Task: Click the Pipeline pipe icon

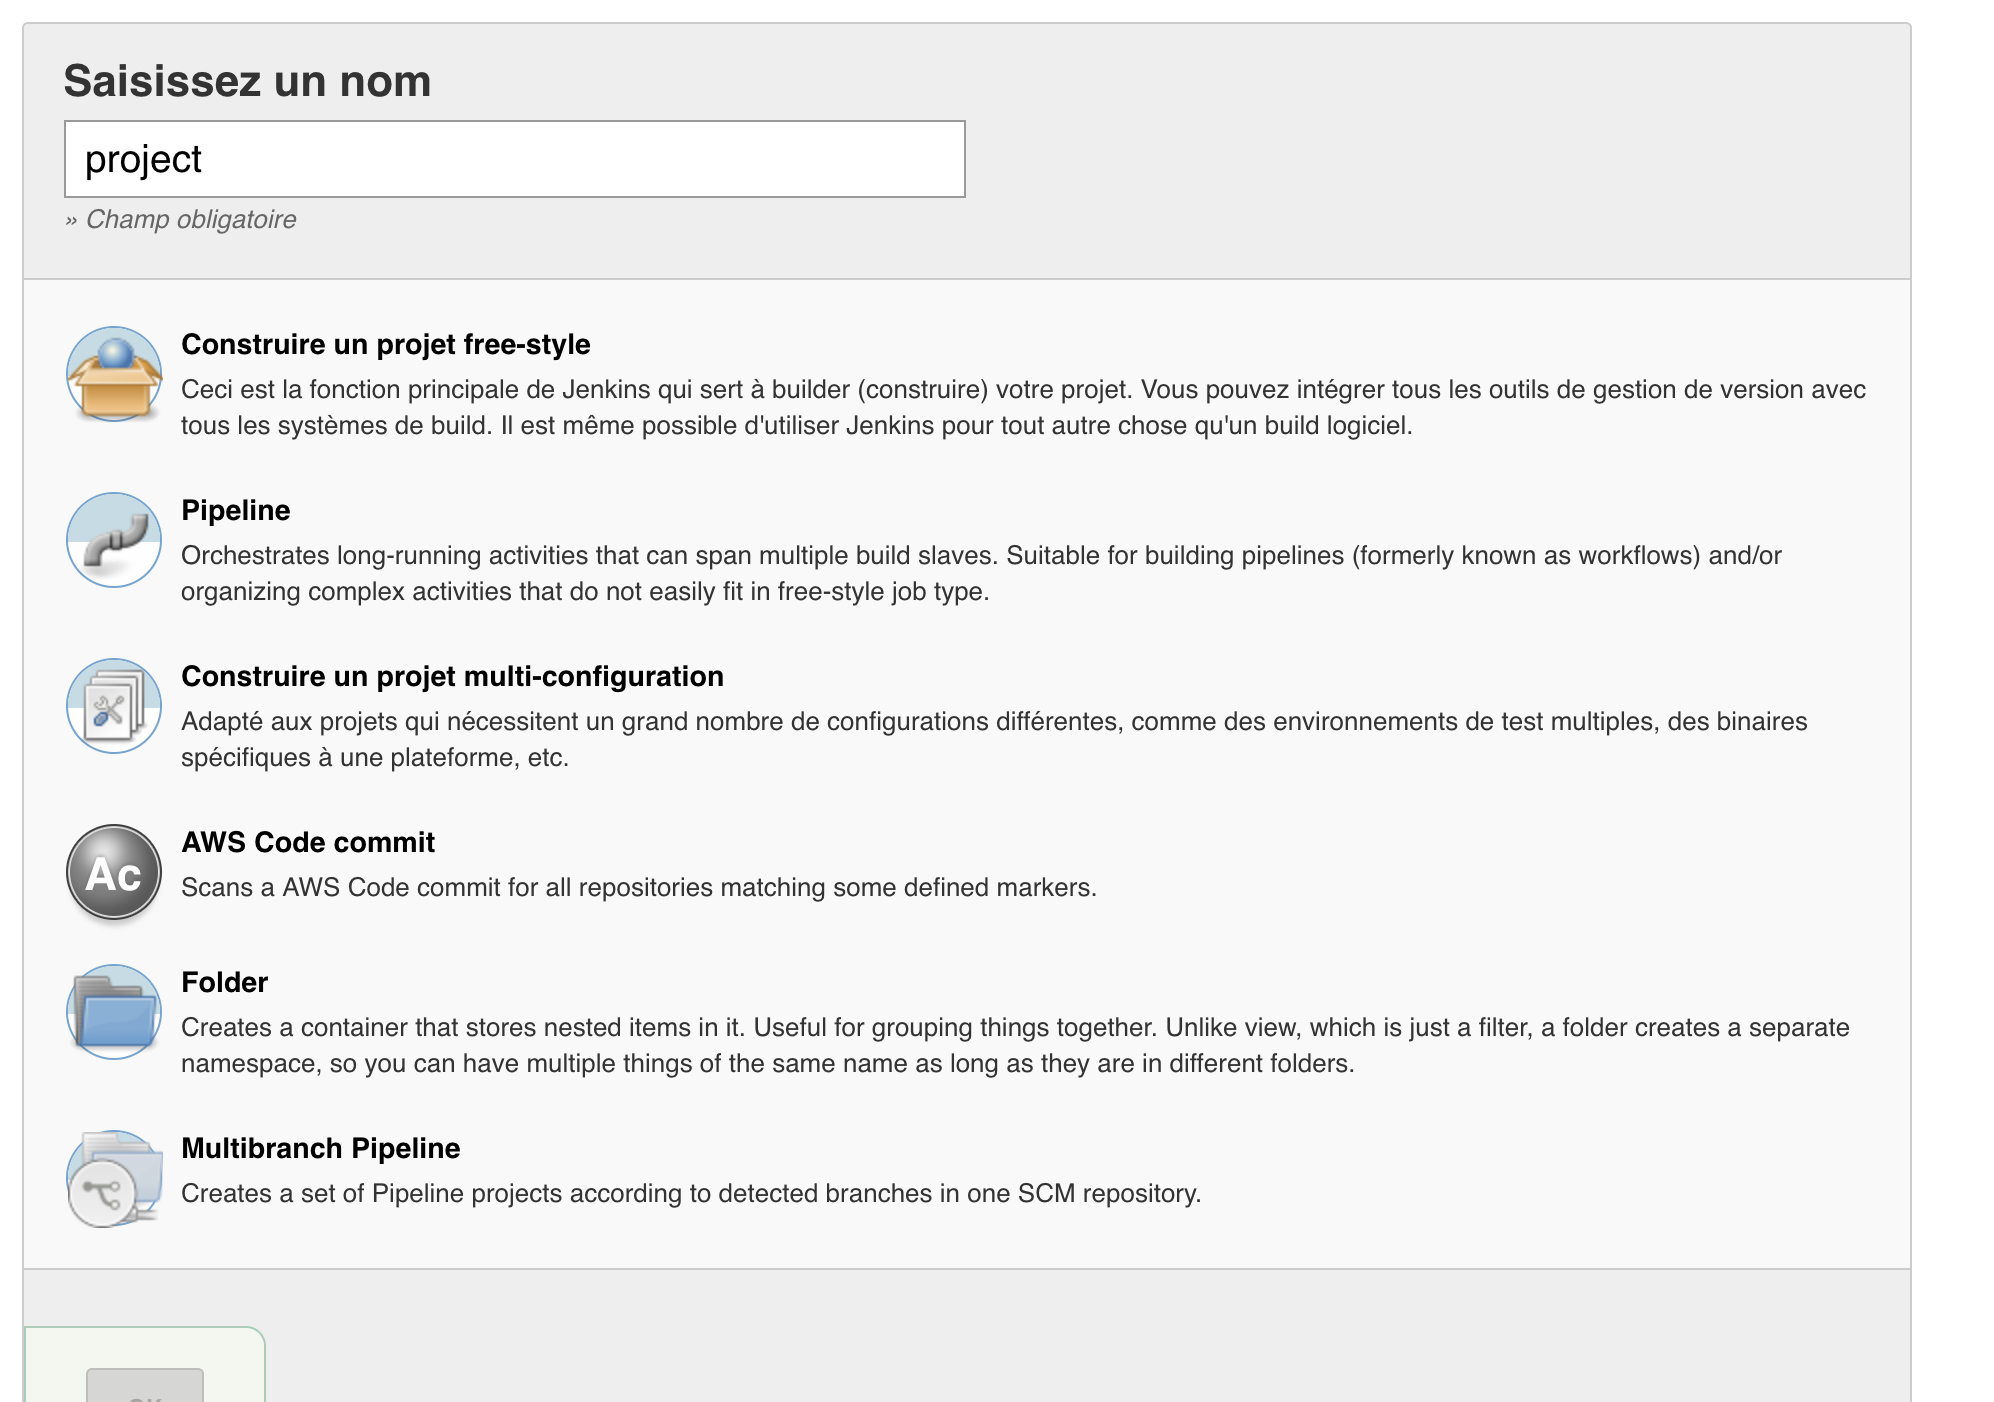Action: point(114,540)
